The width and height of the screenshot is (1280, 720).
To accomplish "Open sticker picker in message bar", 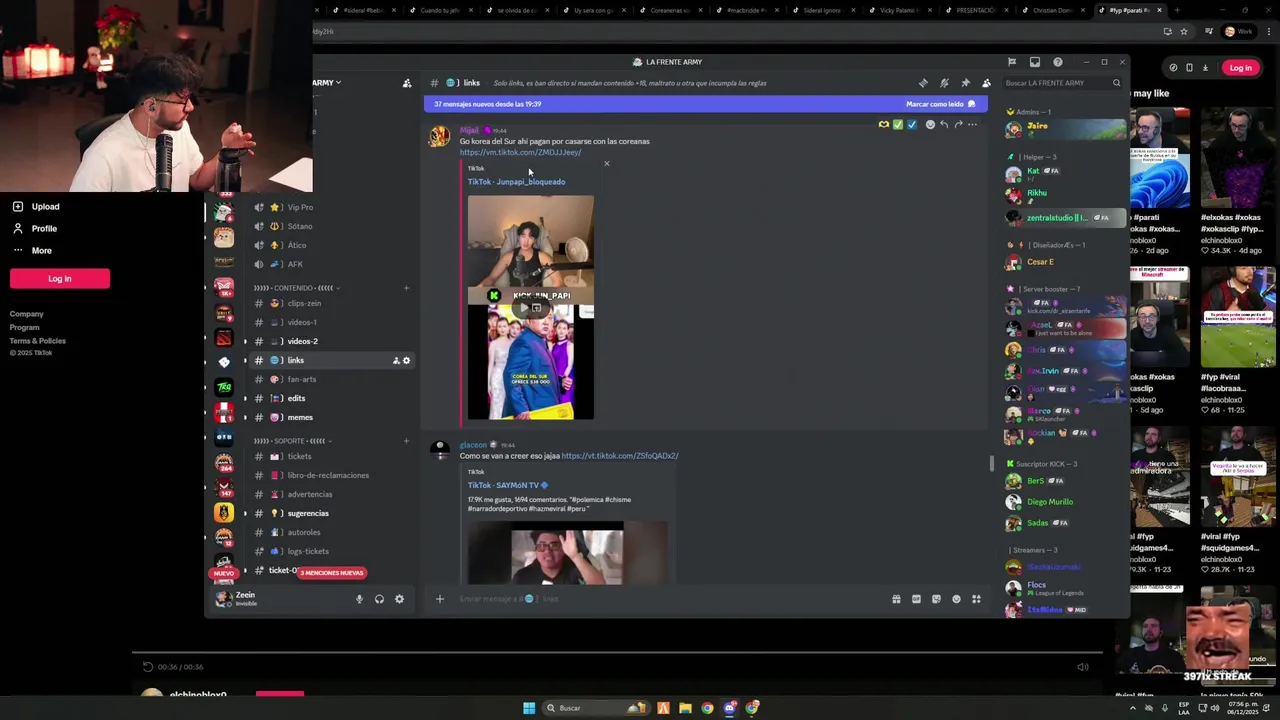I will [x=936, y=599].
